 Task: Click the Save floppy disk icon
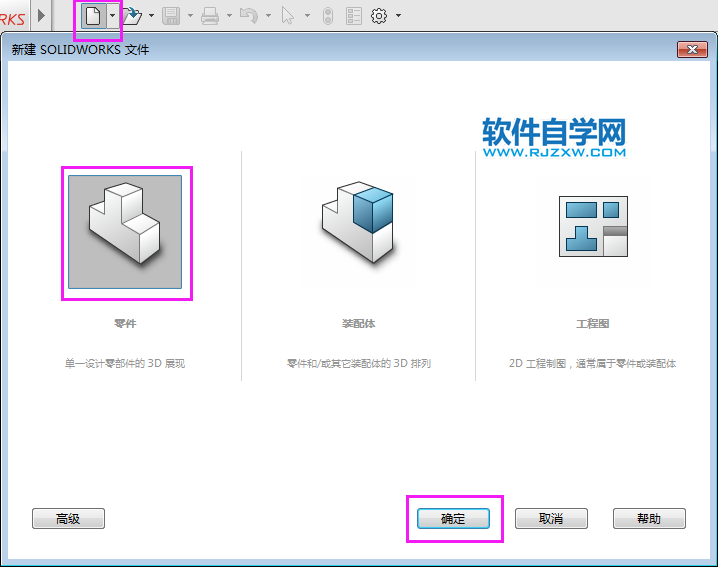pos(171,16)
